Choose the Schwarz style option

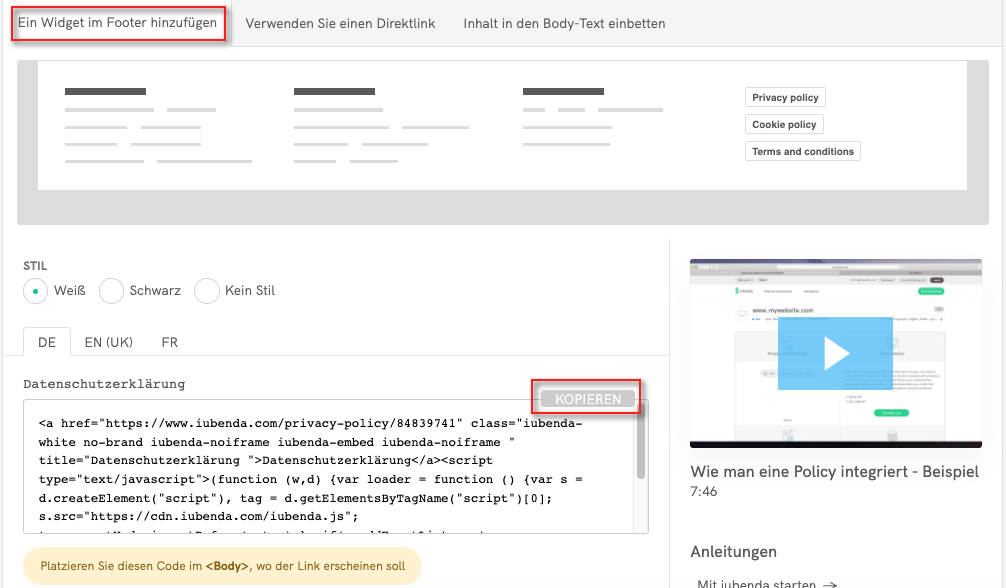[x=111, y=290]
